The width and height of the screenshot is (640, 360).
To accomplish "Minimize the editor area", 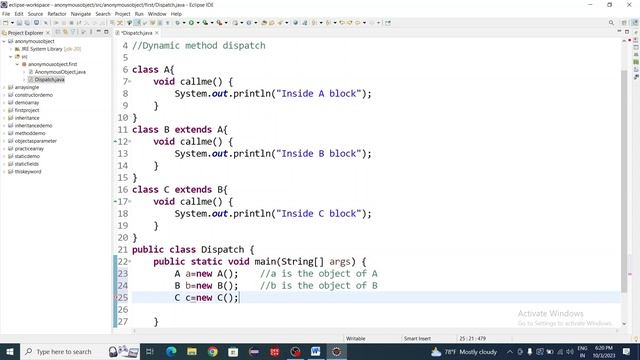I will (x=619, y=31).
